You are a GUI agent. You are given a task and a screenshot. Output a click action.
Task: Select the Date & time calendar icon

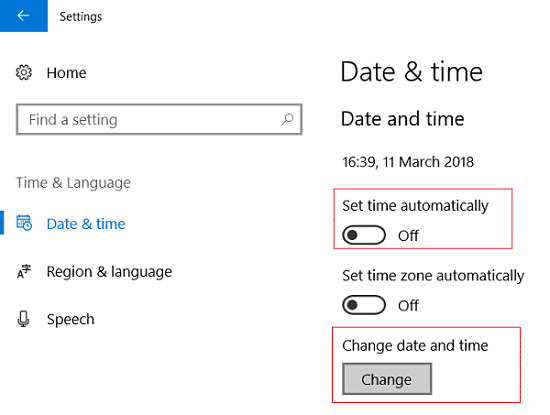pyautogui.click(x=24, y=223)
